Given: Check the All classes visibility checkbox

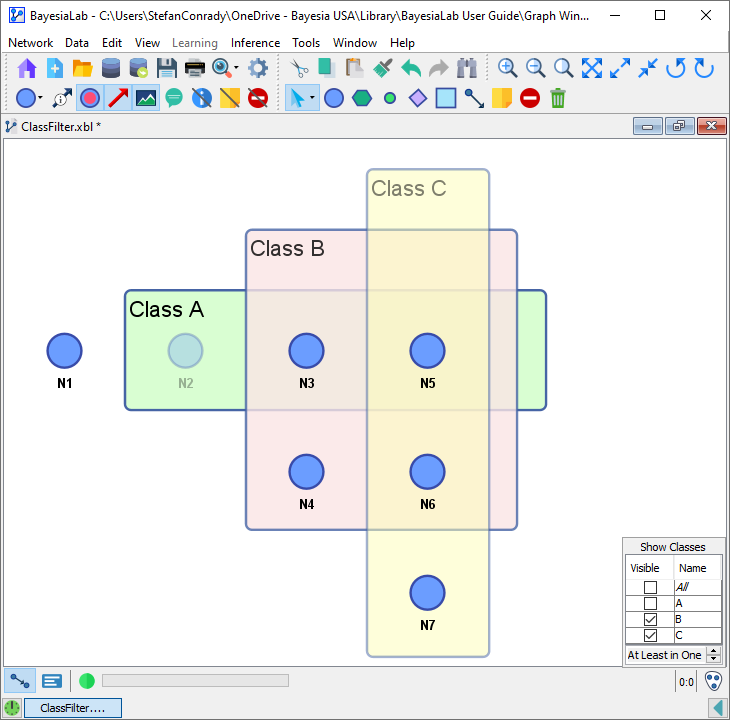Looking at the screenshot, I should click(650, 588).
